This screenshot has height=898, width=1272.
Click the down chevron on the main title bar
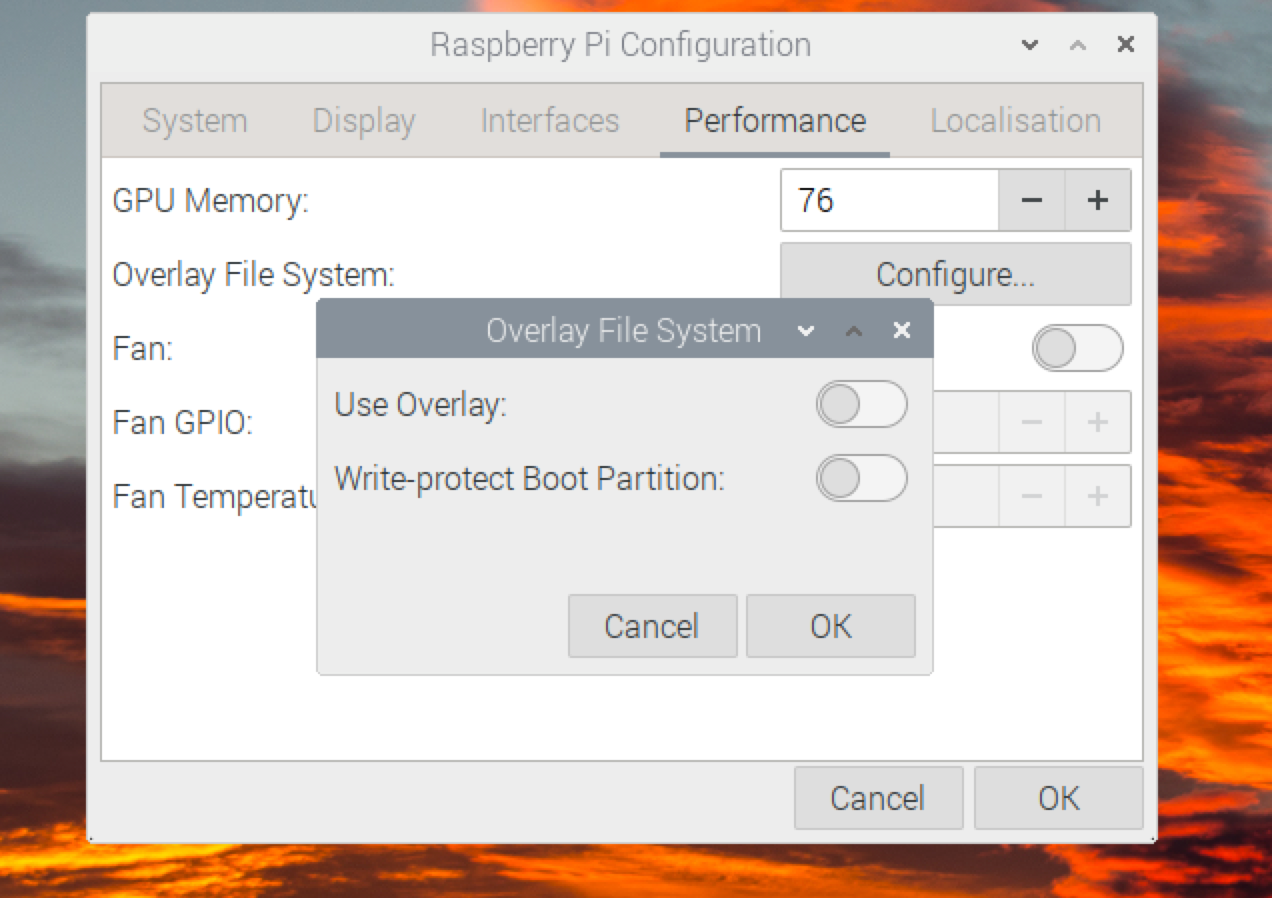tap(1029, 45)
